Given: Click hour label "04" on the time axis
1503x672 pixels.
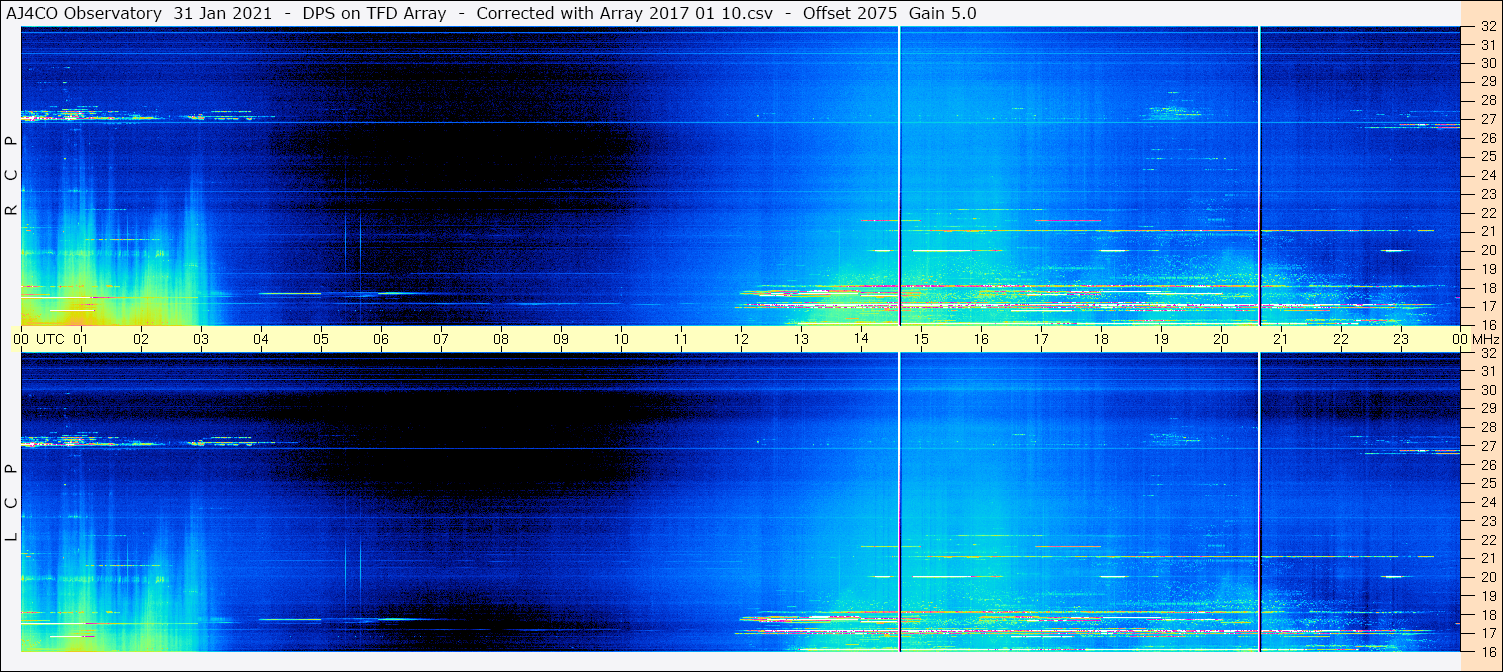Looking at the screenshot, I should (x=261, y=339).
